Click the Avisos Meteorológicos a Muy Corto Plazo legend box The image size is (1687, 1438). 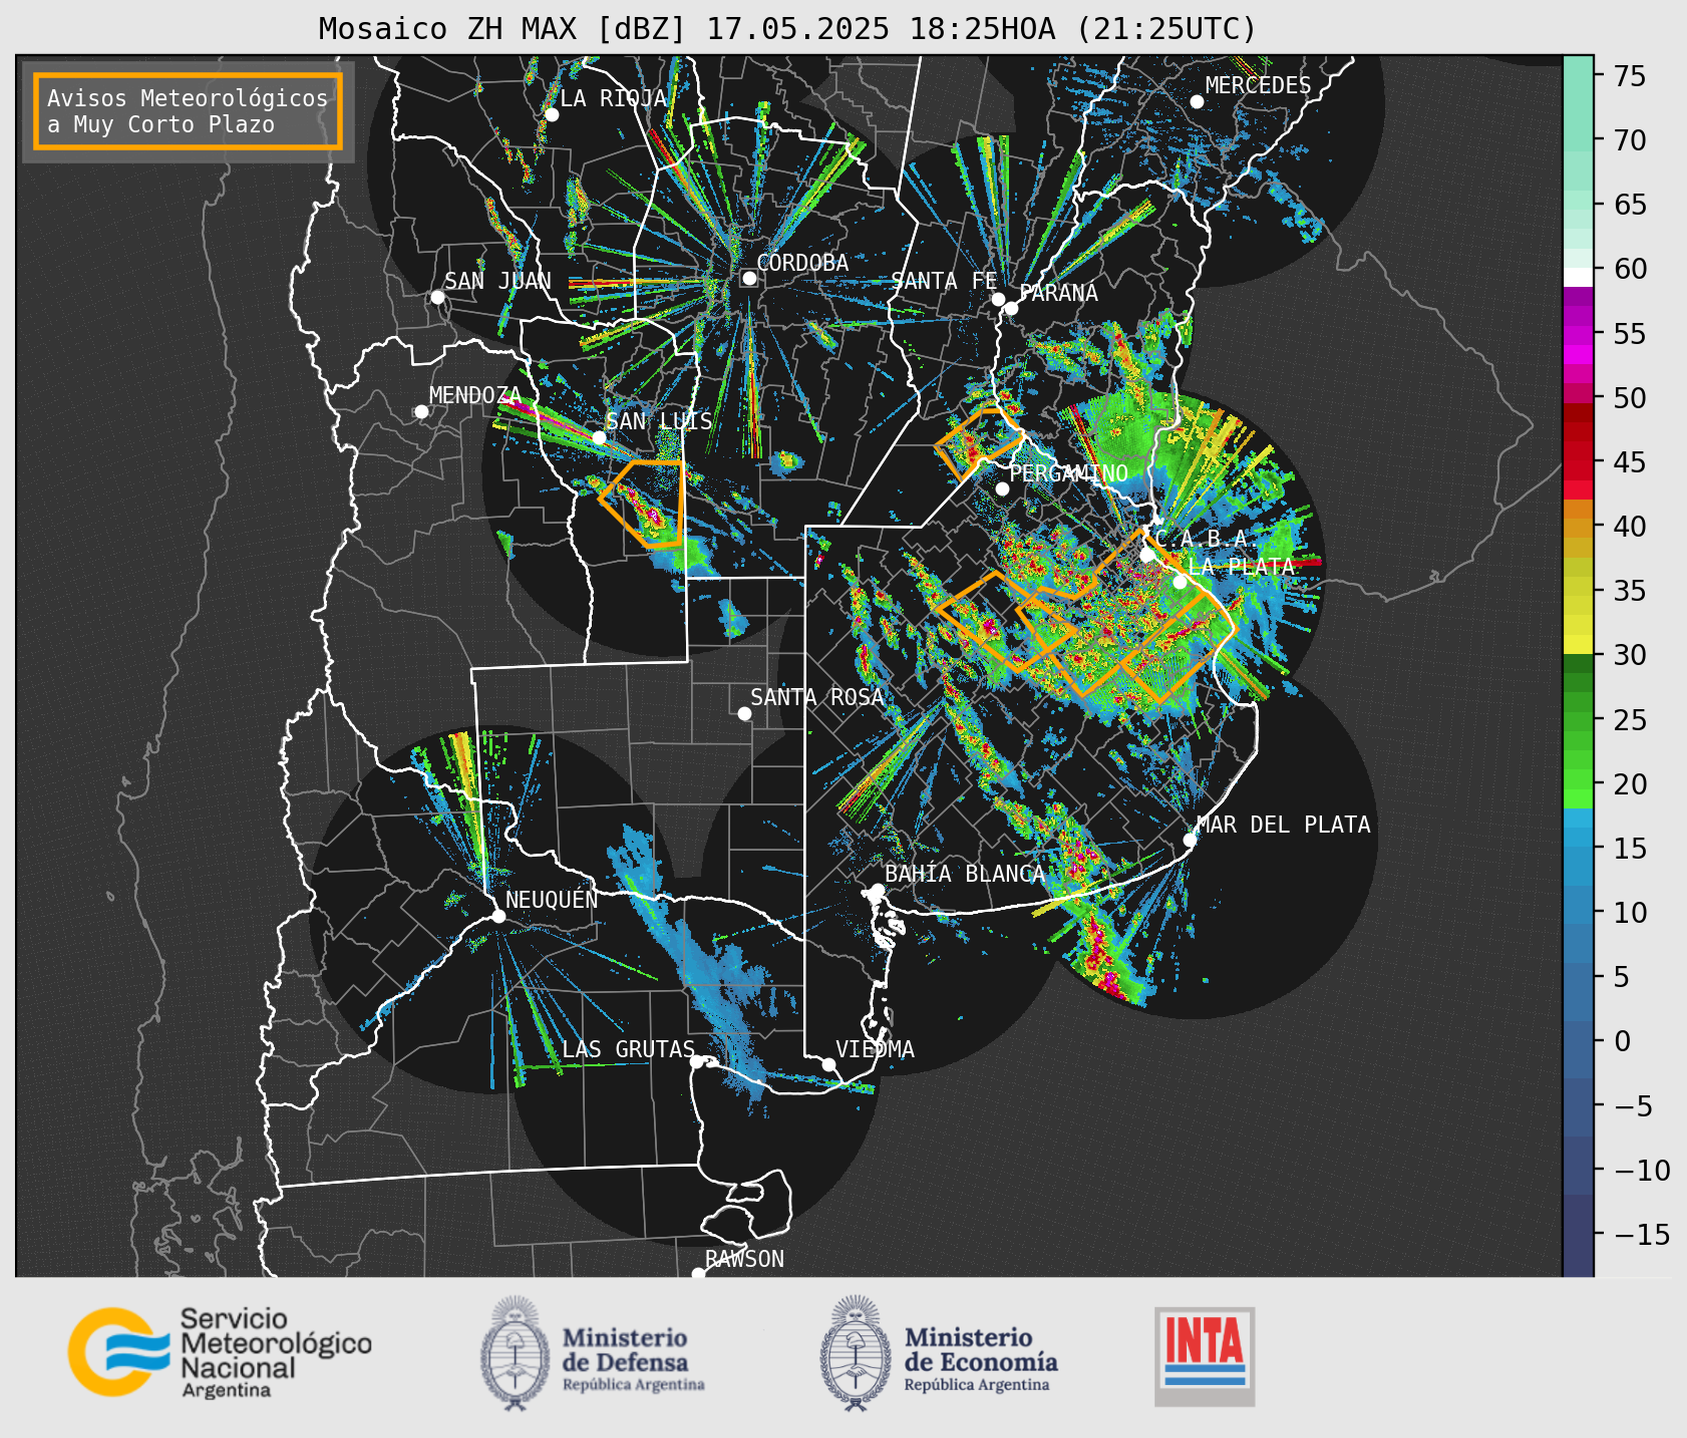pyautogui.click(x=188, y=111)
